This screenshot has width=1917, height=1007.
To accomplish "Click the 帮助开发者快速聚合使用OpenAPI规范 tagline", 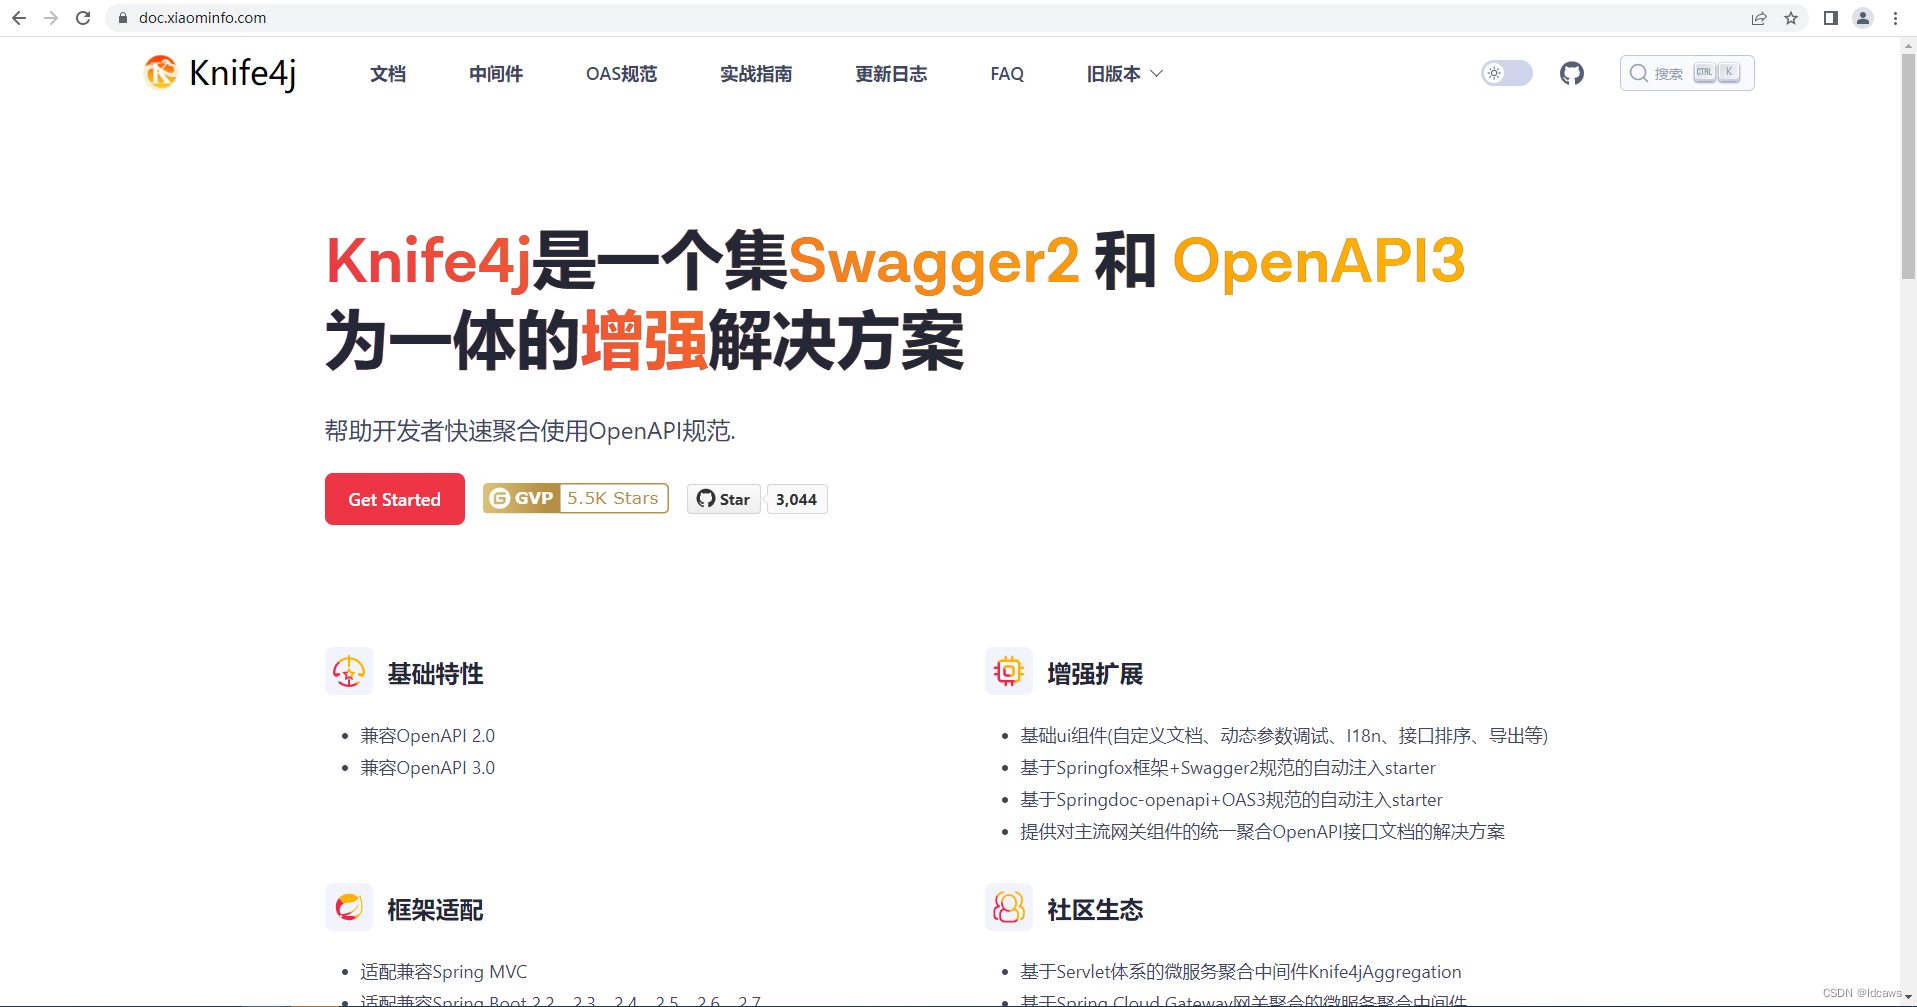I will 530,431.
